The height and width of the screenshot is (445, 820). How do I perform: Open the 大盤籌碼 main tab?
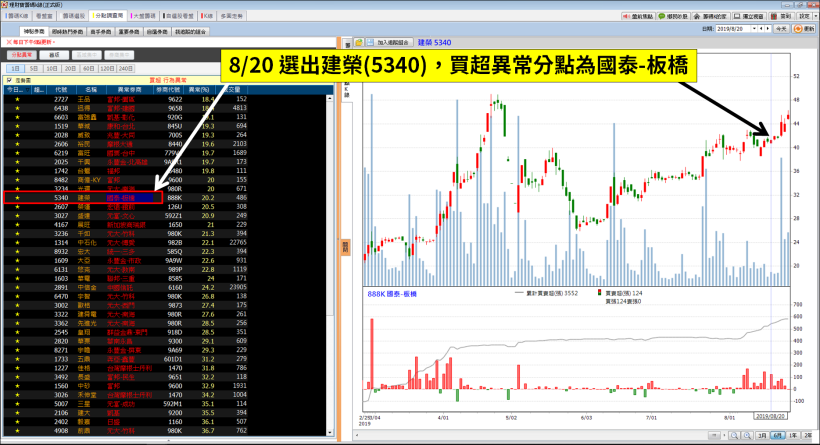tap(143, 16)
